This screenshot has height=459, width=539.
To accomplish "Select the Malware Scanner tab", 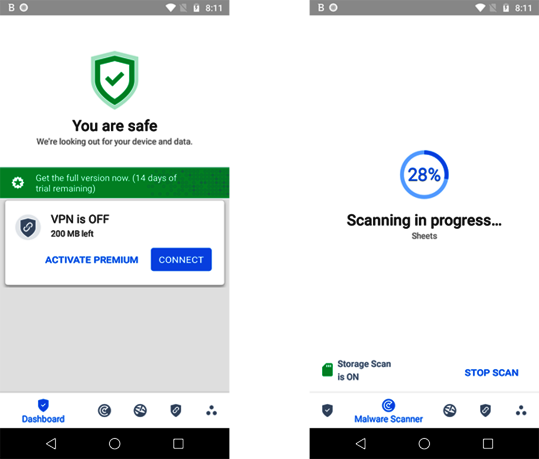I will coord(388,411).
